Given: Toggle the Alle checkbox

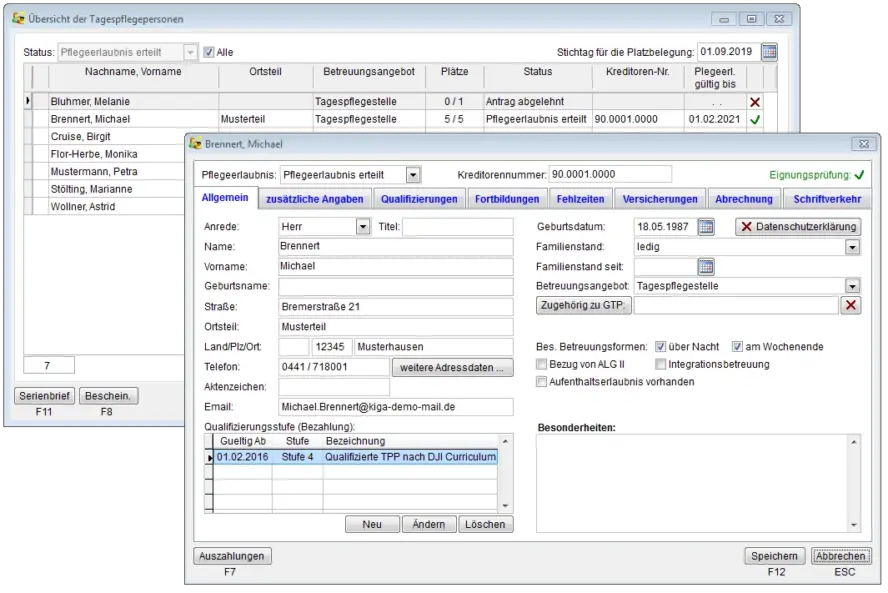Looking at the screenshot, I should [x=209, y=52].
